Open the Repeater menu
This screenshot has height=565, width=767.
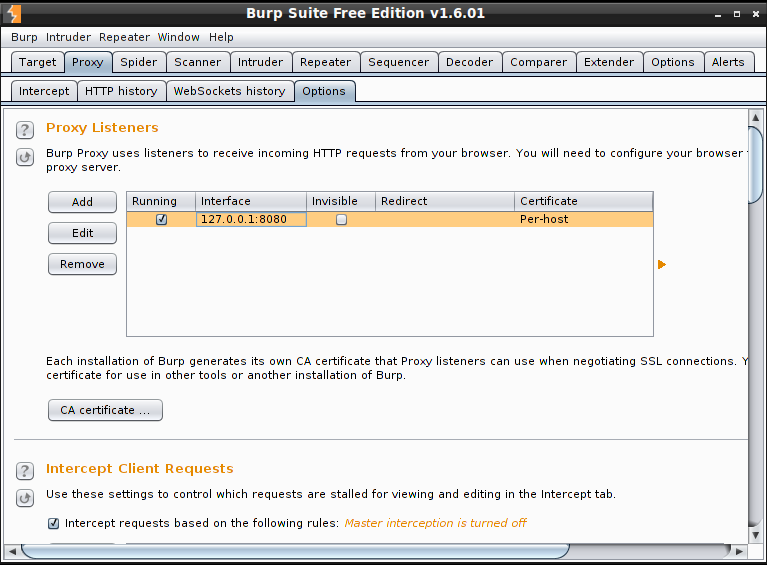[x=124, y=37]
